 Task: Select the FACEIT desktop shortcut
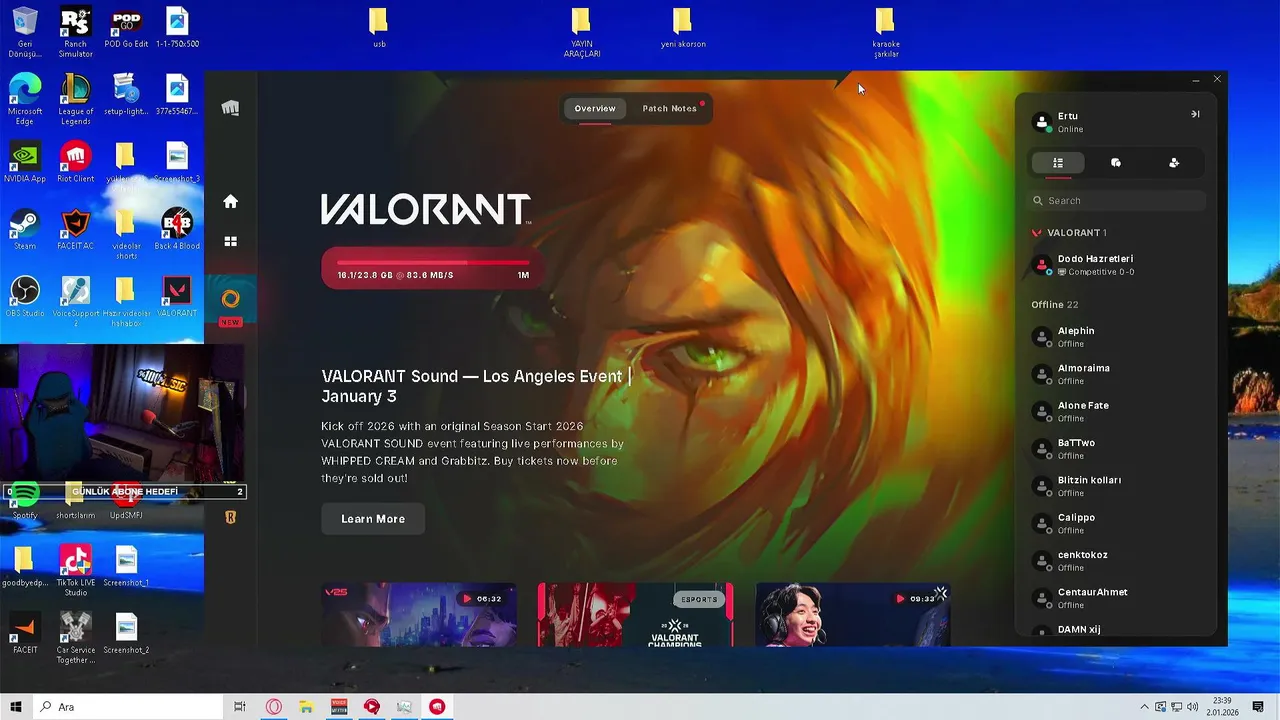pyautogui.click(x=25, y=634)
